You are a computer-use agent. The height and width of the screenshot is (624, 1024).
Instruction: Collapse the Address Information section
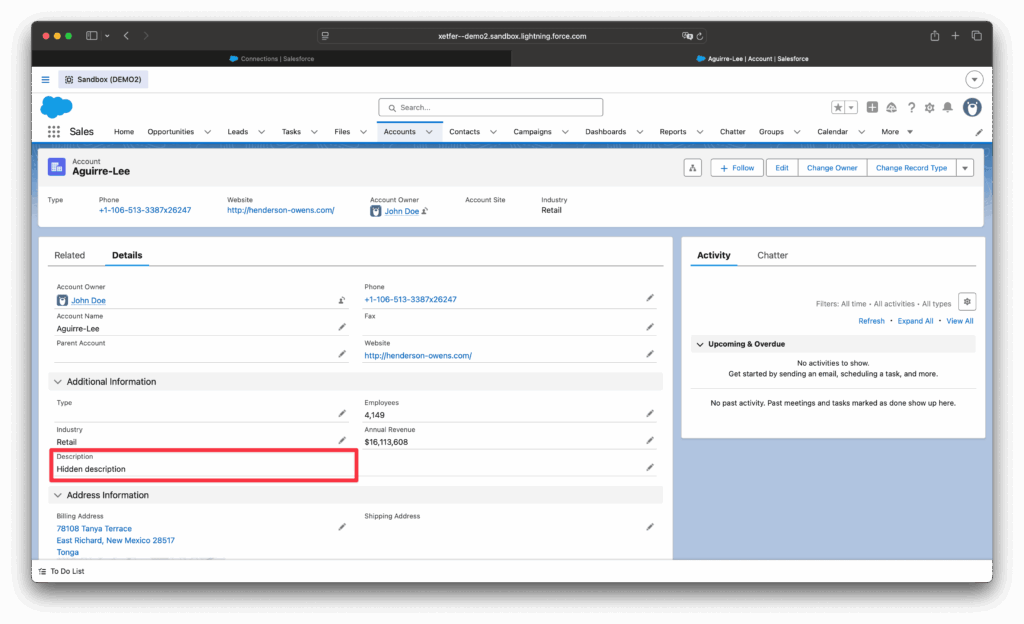[x=58, y=495]
